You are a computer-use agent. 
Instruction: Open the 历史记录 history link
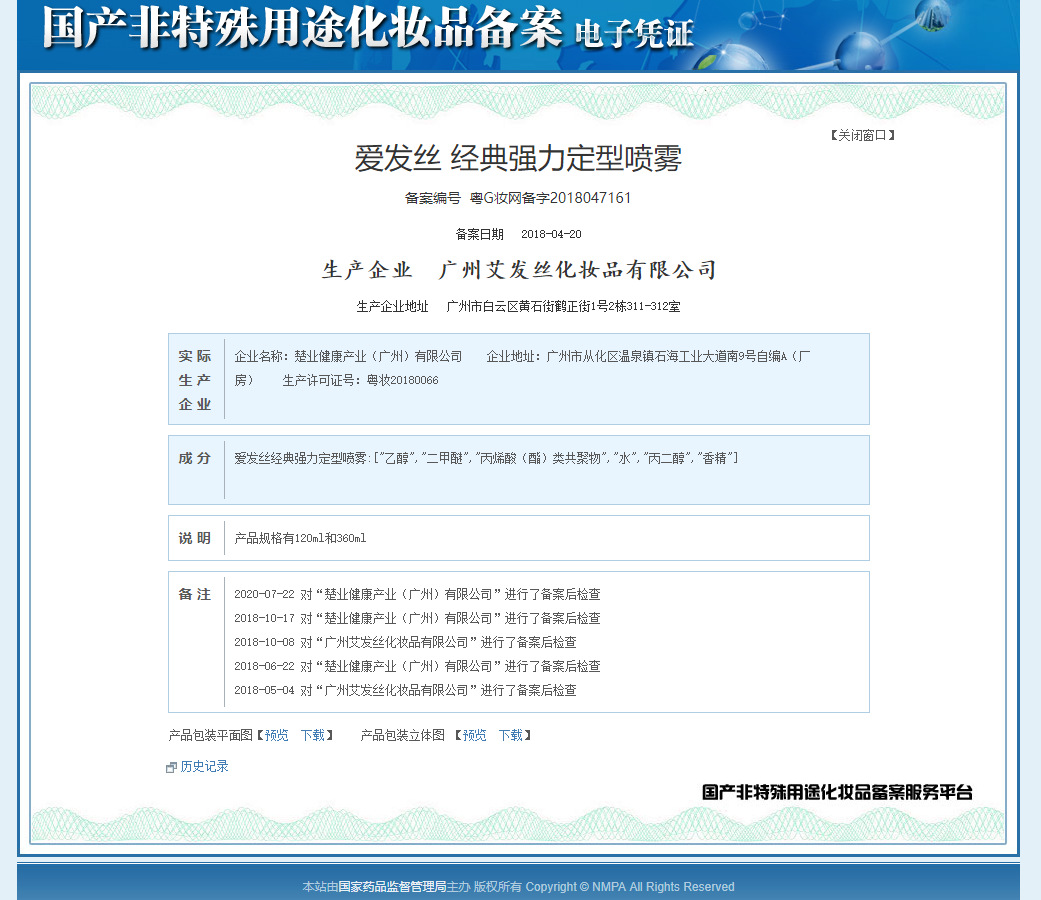[x=204, y=767]
